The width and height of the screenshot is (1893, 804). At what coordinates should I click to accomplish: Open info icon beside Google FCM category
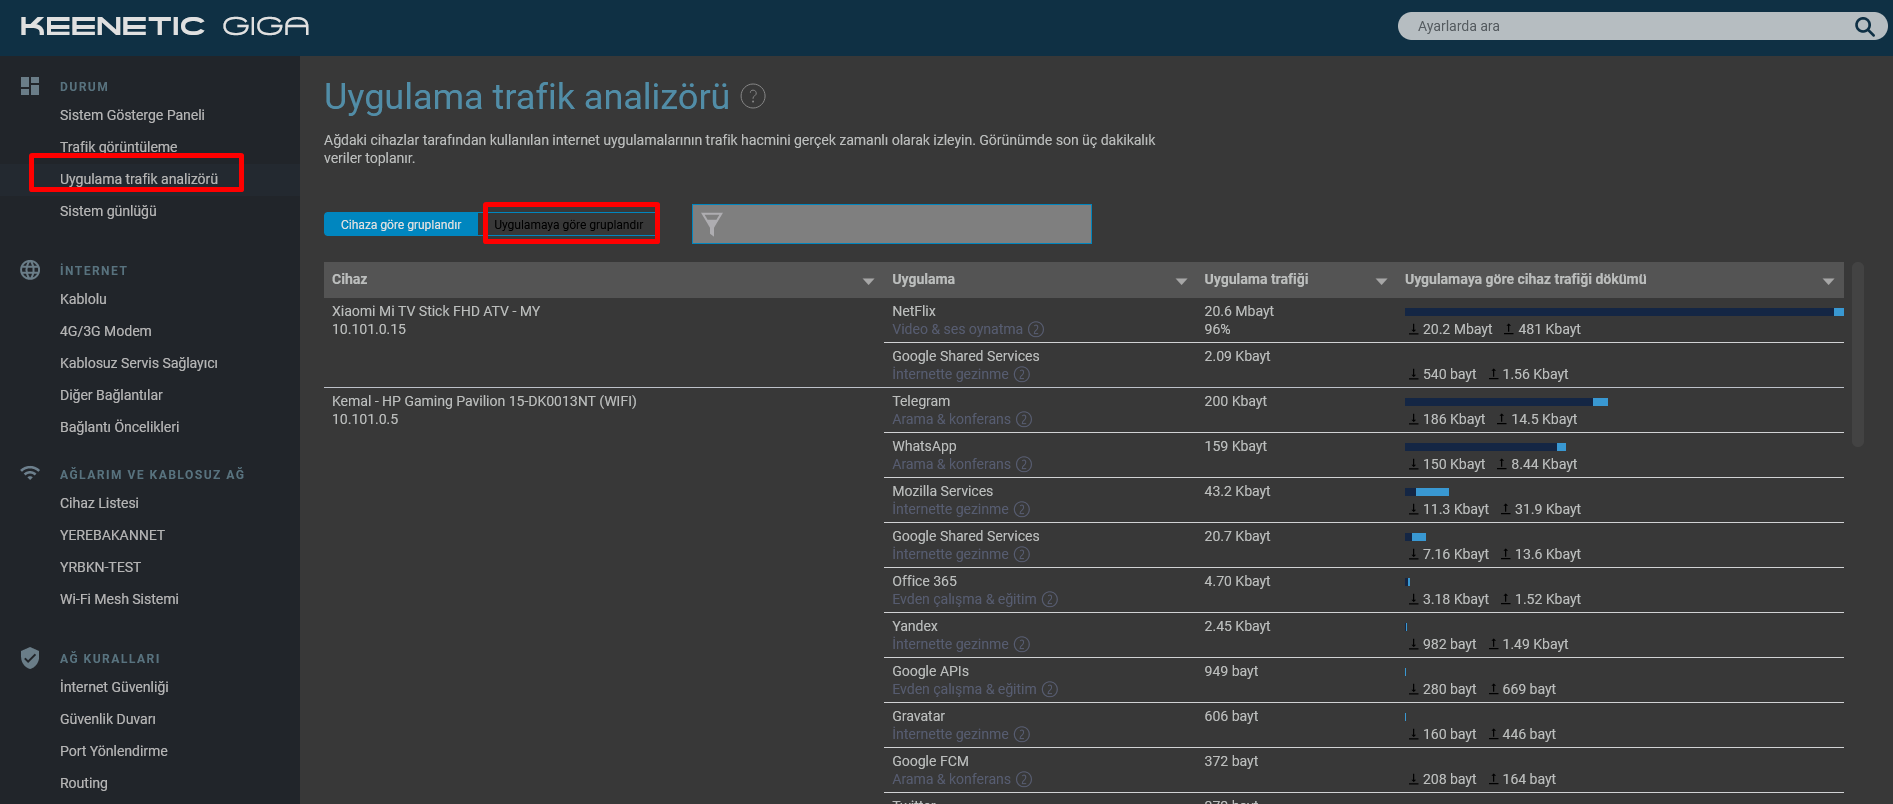click(x=1024, y=779)
